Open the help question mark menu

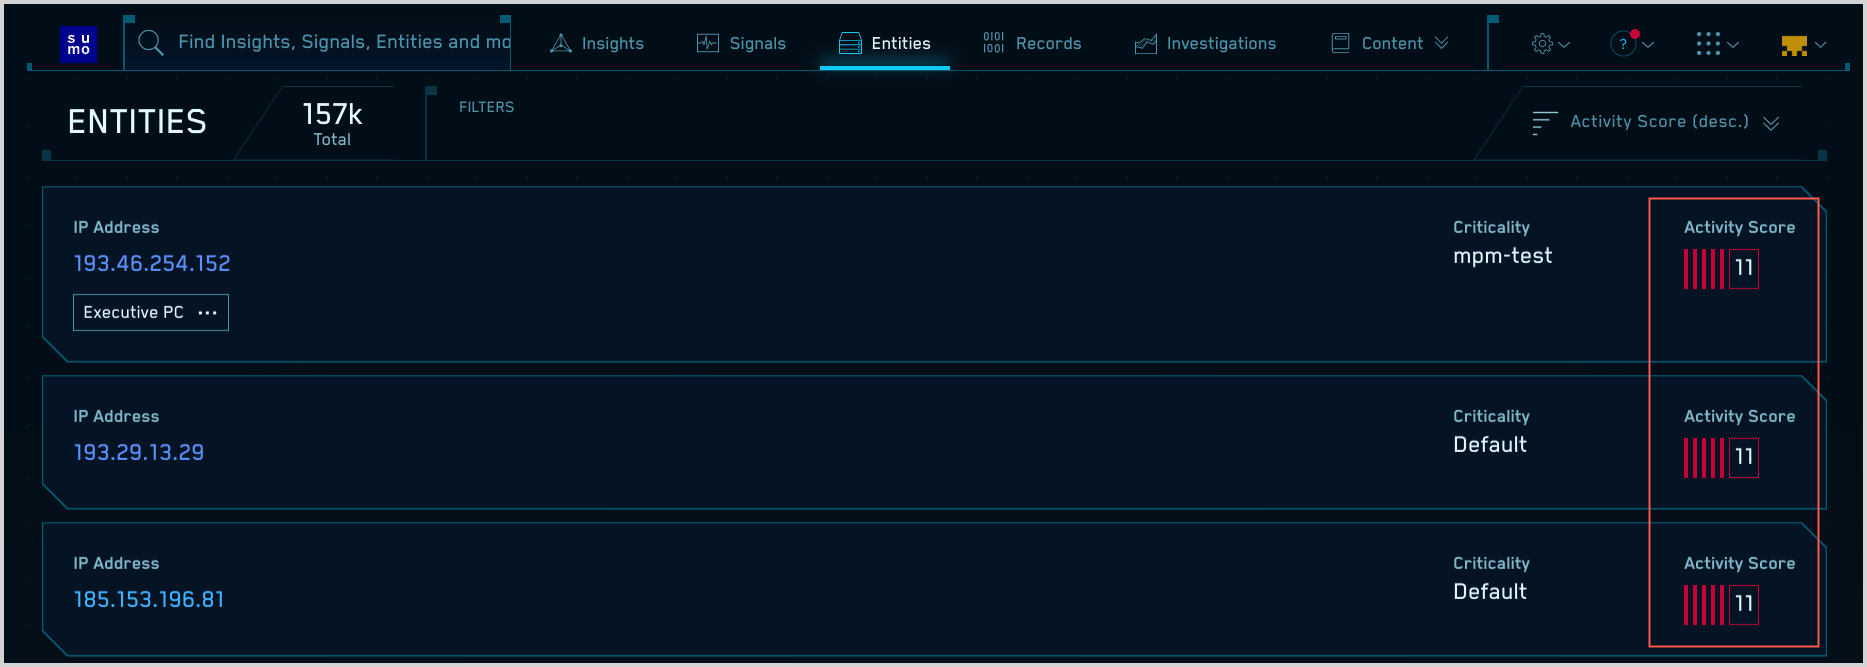click(1623, 44)
